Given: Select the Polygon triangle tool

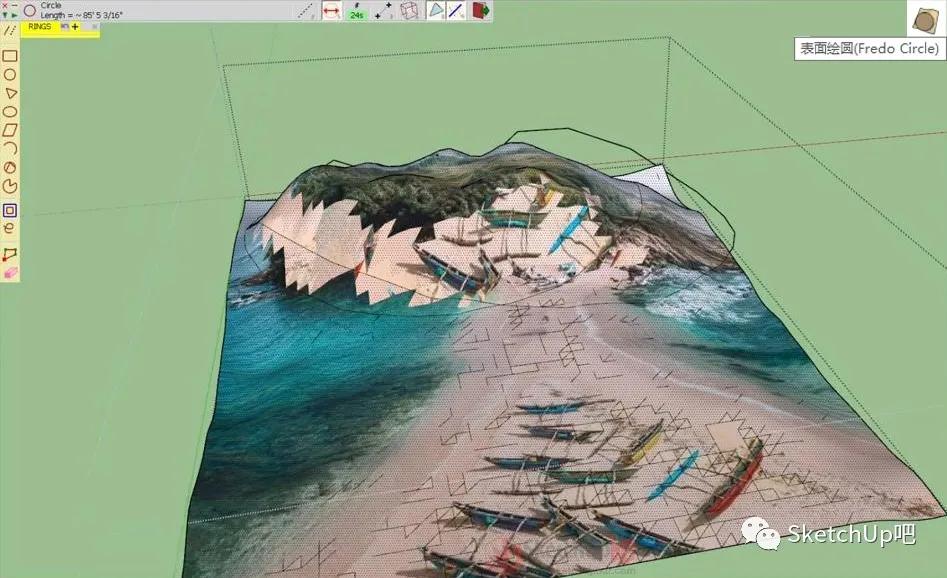Looking at the screenshot, I should [10, 93].
